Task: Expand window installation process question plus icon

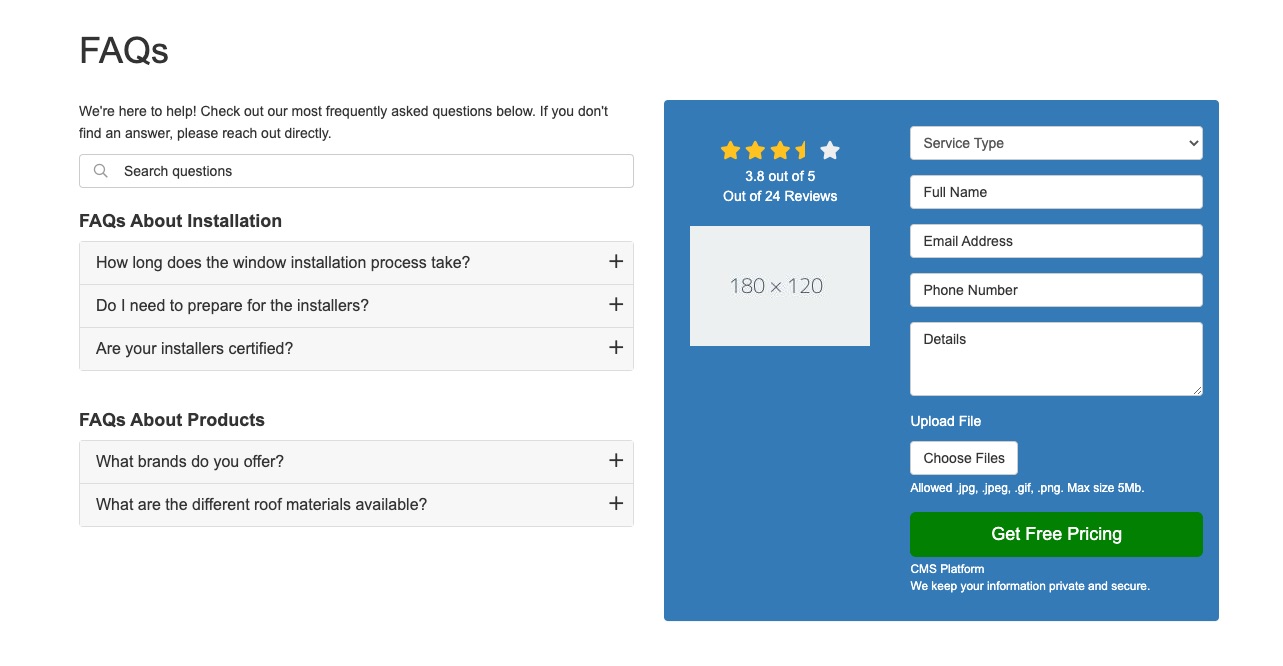Action: point(616,261)
